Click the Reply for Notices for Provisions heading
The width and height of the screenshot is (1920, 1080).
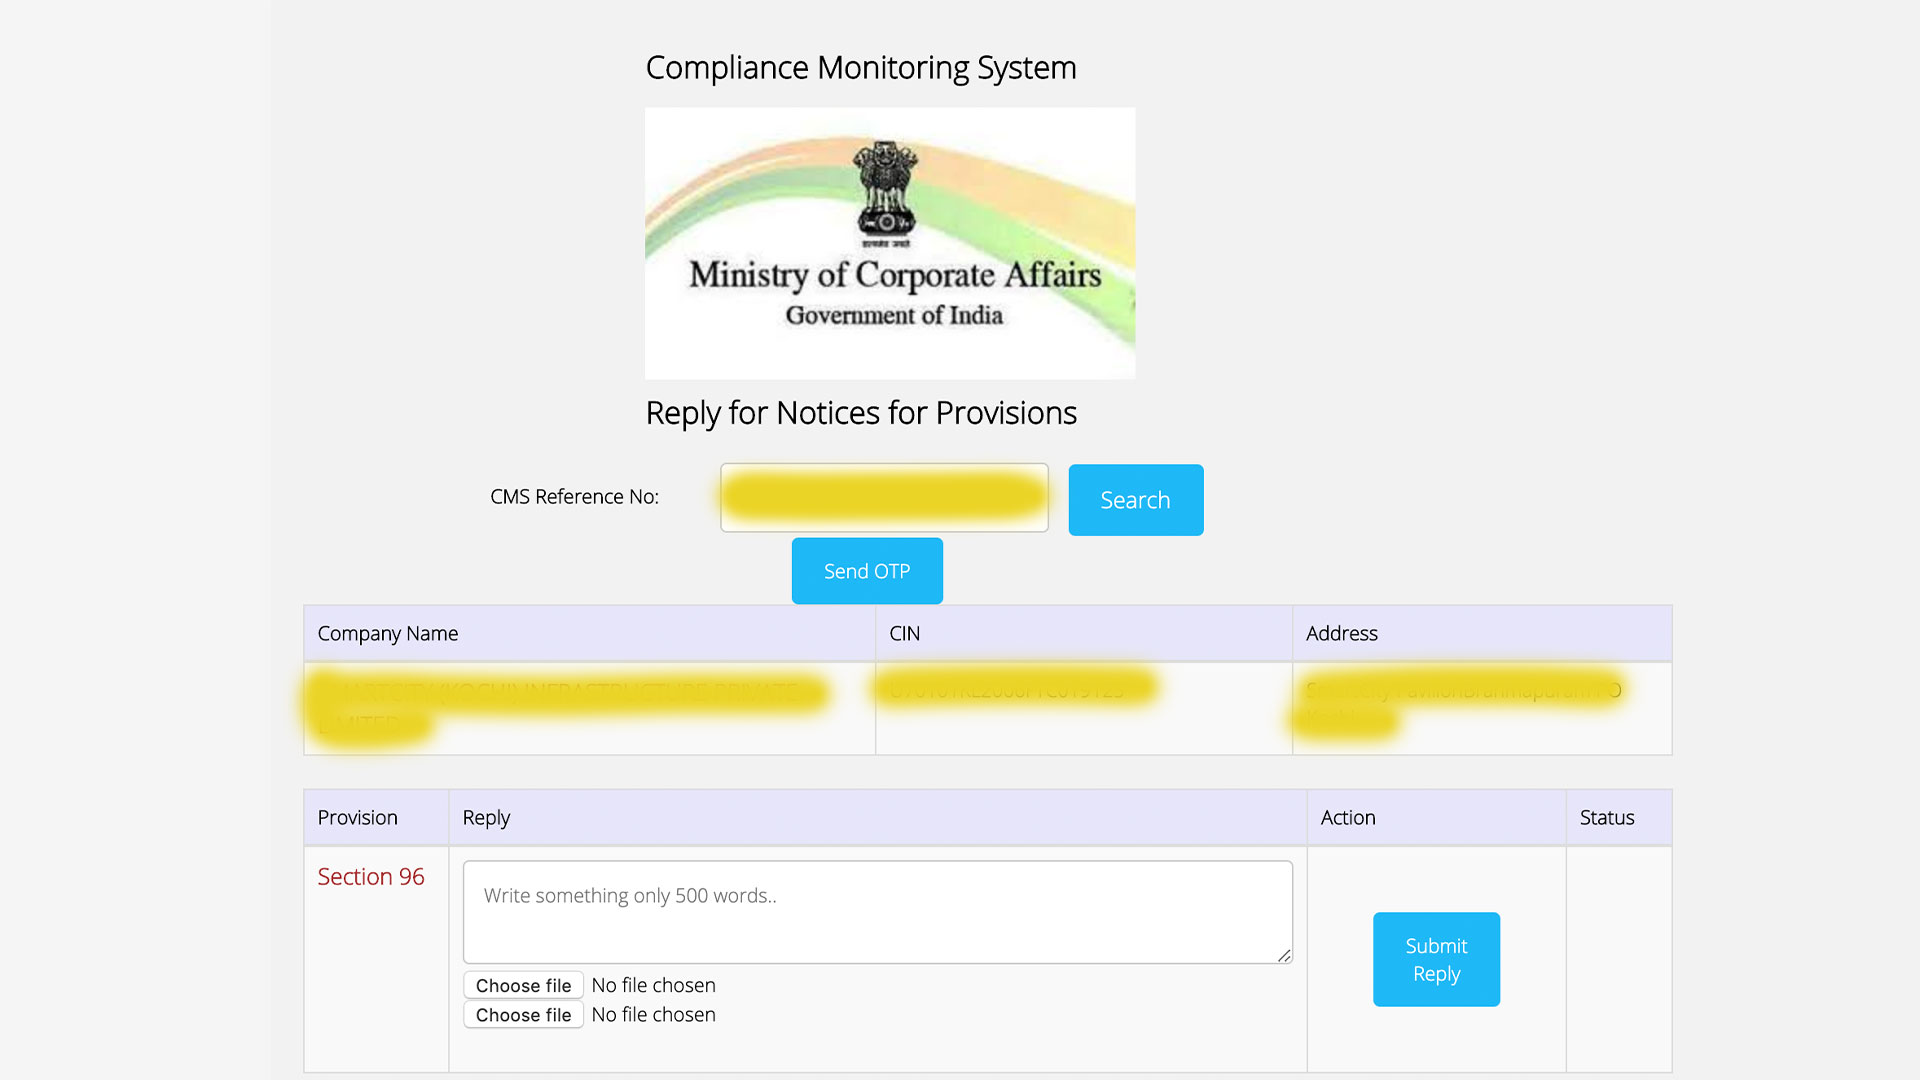pyautogui.click(x=860, y=412)
